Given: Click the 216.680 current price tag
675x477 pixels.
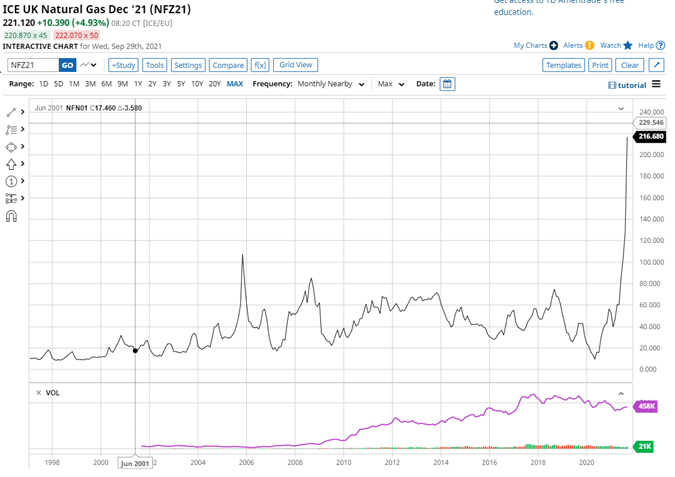Looking at the screenshot, I should pos(650,136).
